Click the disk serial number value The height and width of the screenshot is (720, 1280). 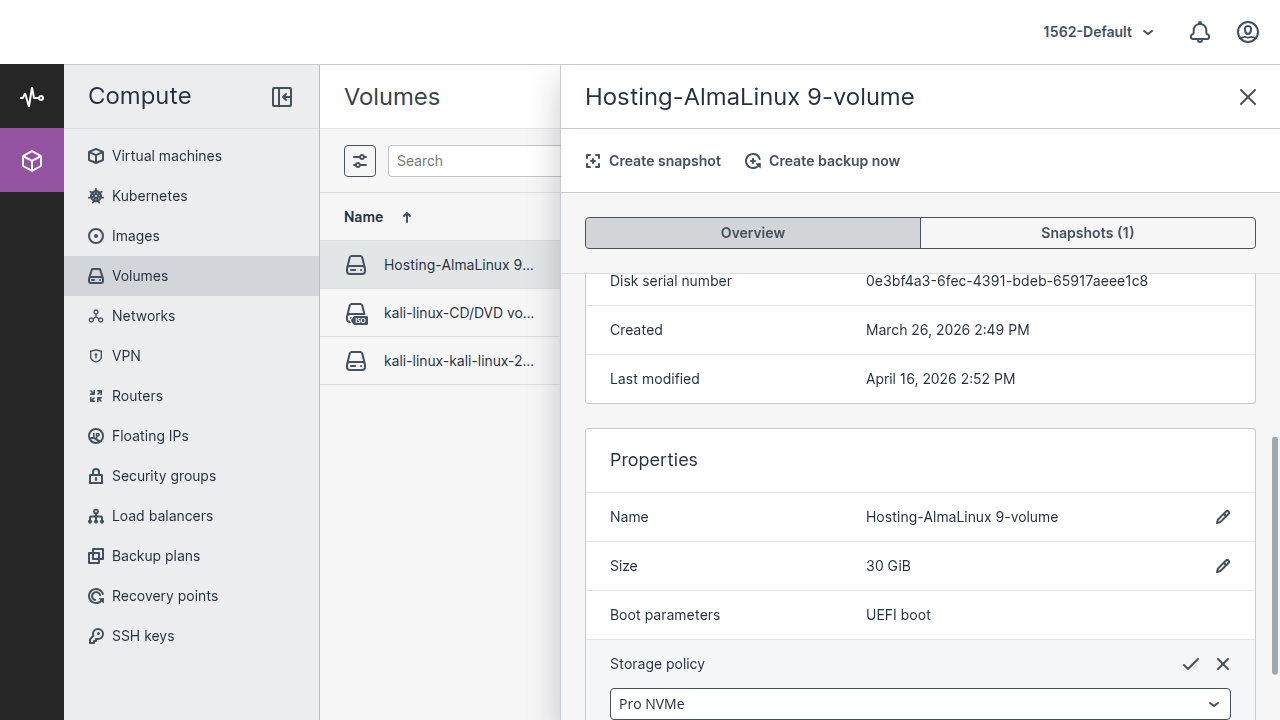coord(1007,281)
